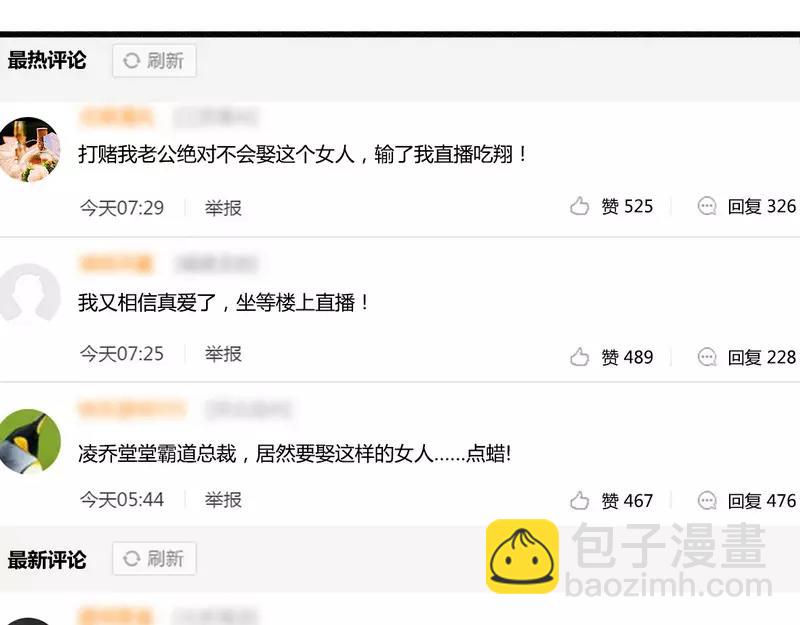
Task: Select the 最新评论 heading
Action: (x=47, y=560)
